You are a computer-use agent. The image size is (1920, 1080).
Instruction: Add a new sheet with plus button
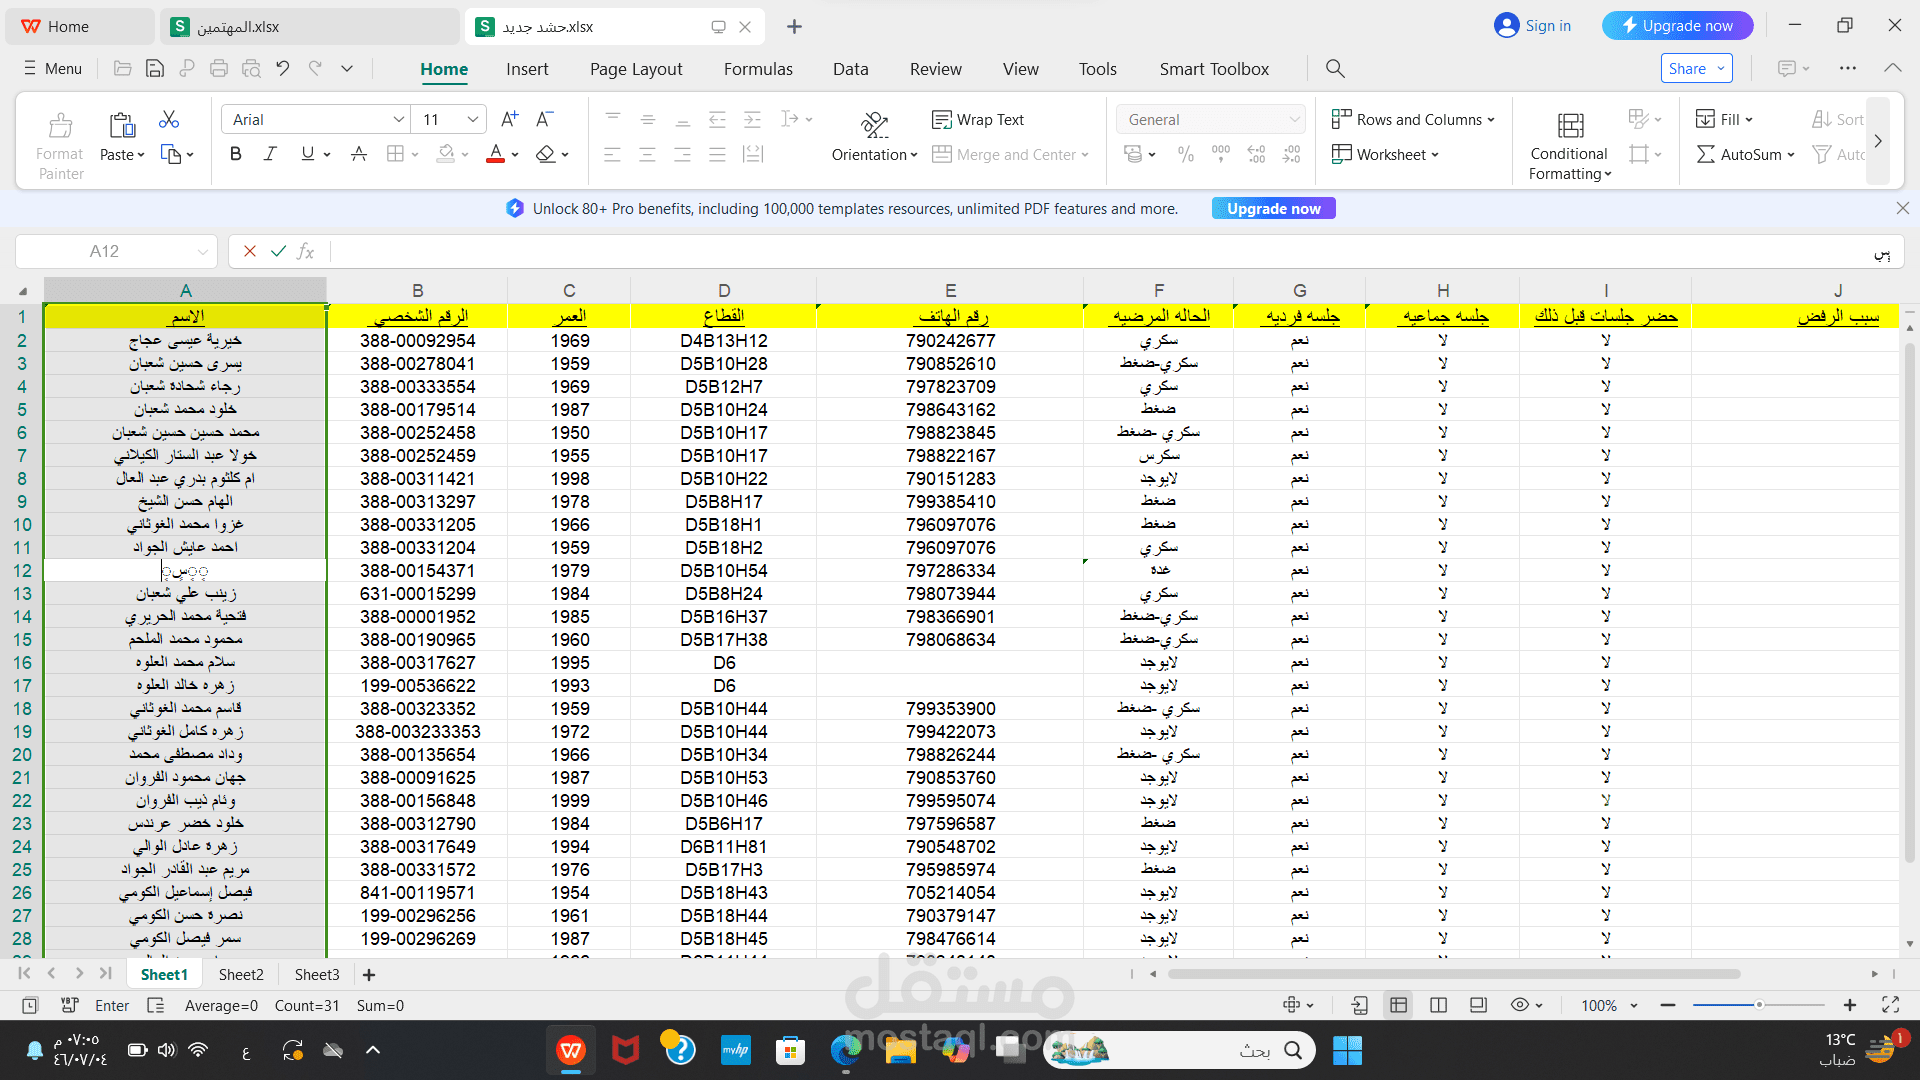click(x=369, y=974)
